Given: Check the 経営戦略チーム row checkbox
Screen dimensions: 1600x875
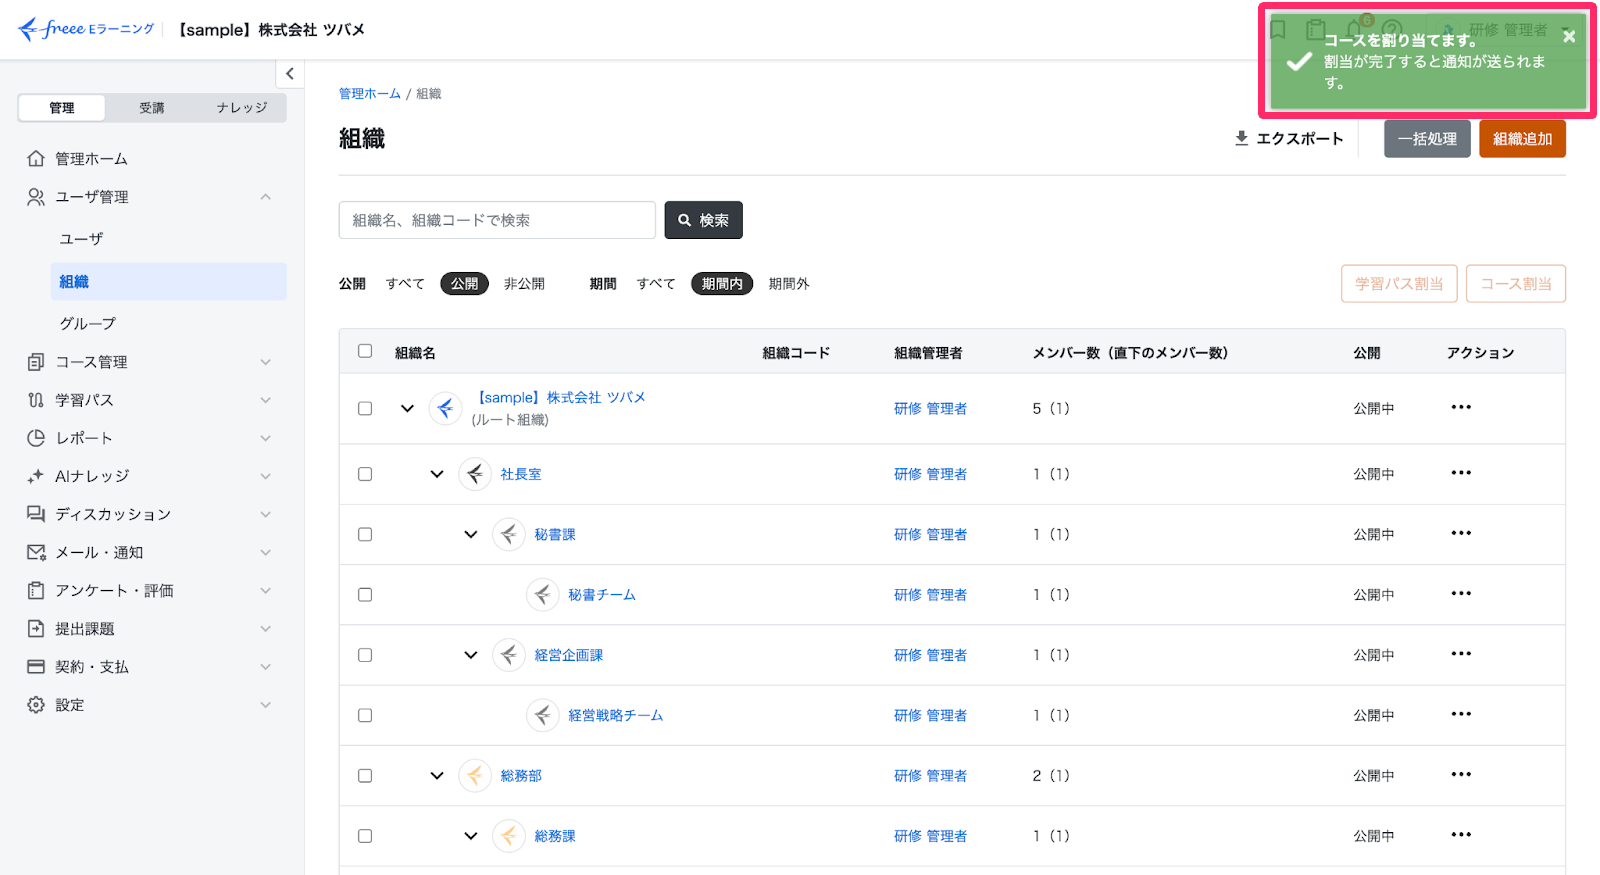Looking at the screenshot, I should pos(365,715).
